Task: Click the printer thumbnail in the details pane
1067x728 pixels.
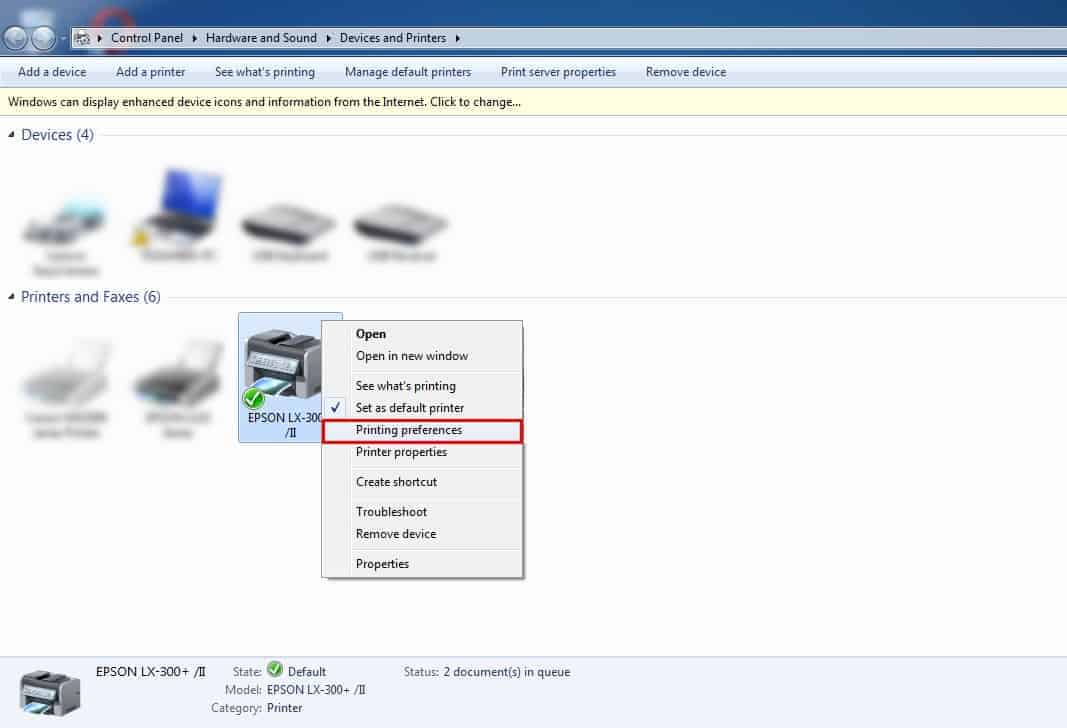Action: [x=50, y=691]
